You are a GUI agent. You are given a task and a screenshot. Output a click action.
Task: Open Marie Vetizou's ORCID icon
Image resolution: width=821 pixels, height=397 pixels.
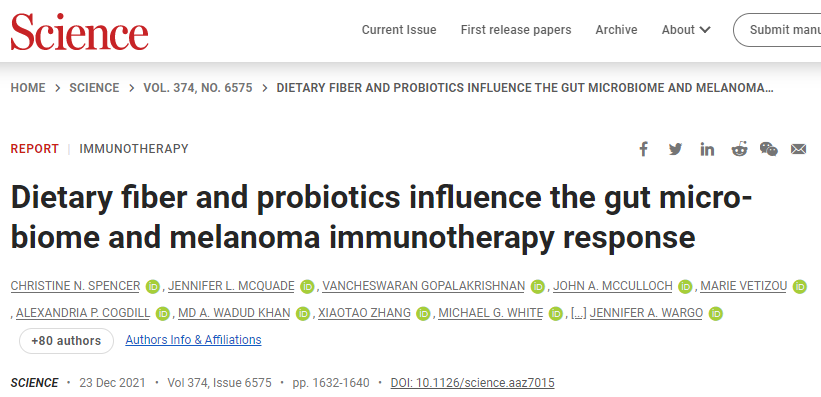click(800, 286)
